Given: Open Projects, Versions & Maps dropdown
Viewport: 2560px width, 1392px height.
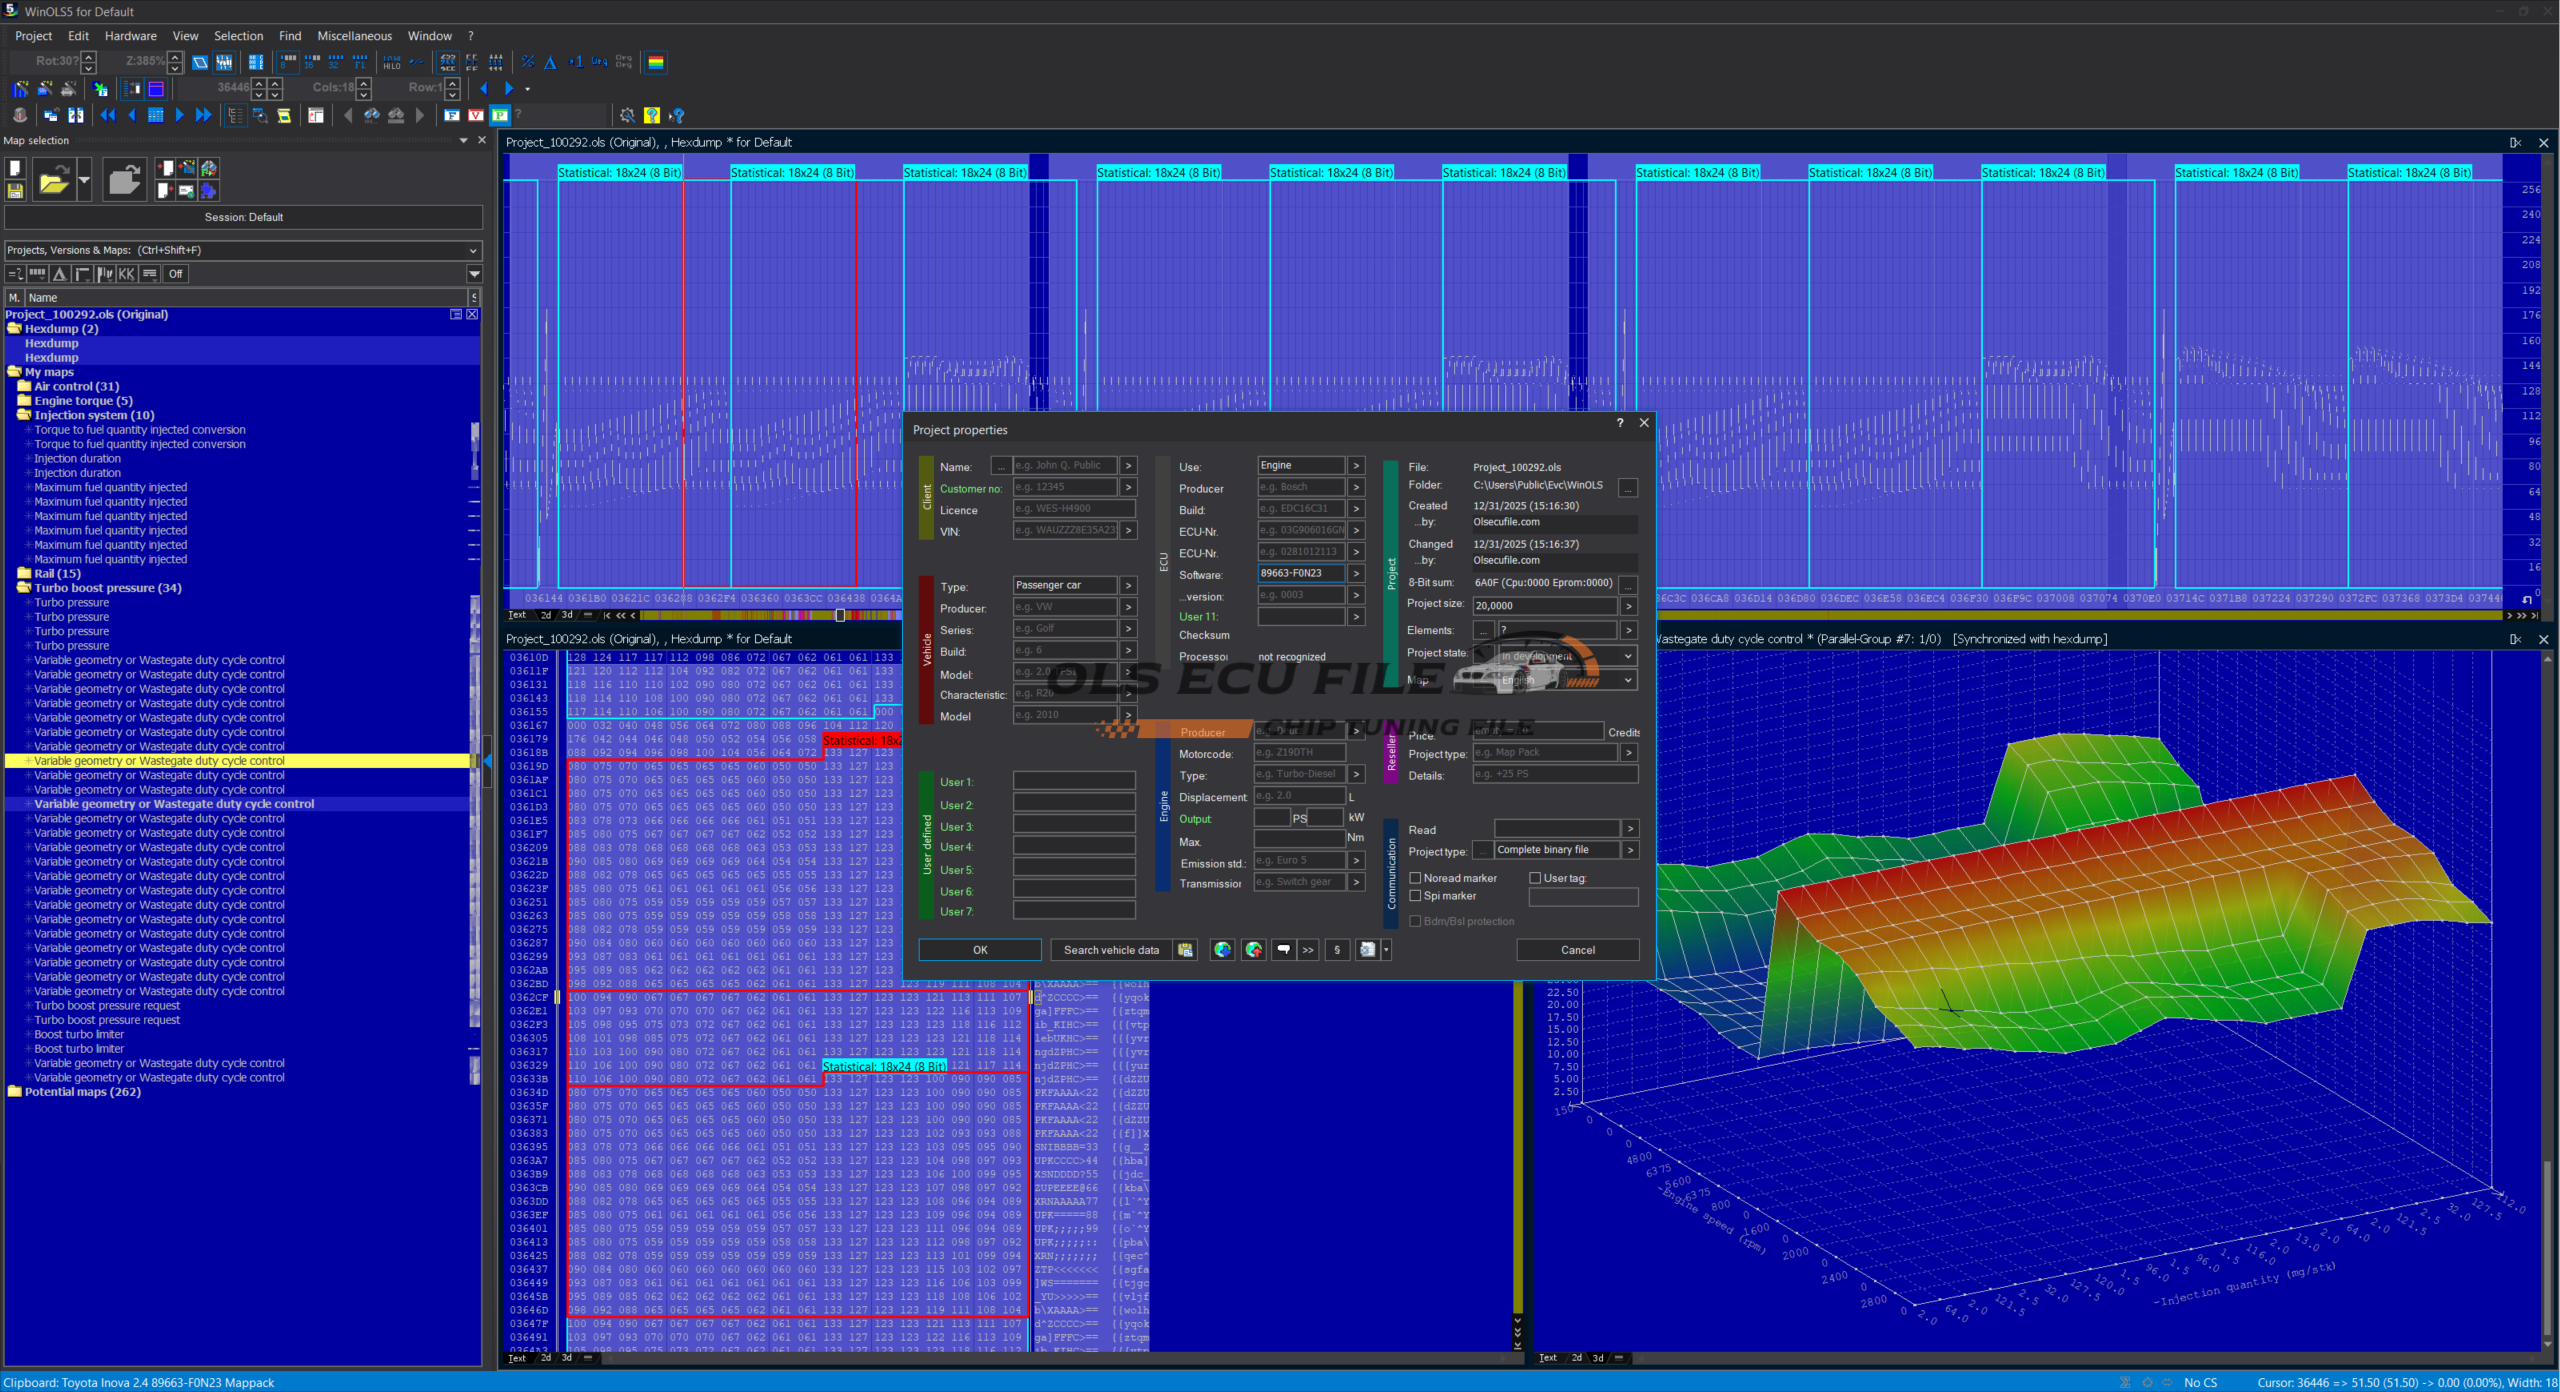Looking at the screenshot, I should point(473,250).
